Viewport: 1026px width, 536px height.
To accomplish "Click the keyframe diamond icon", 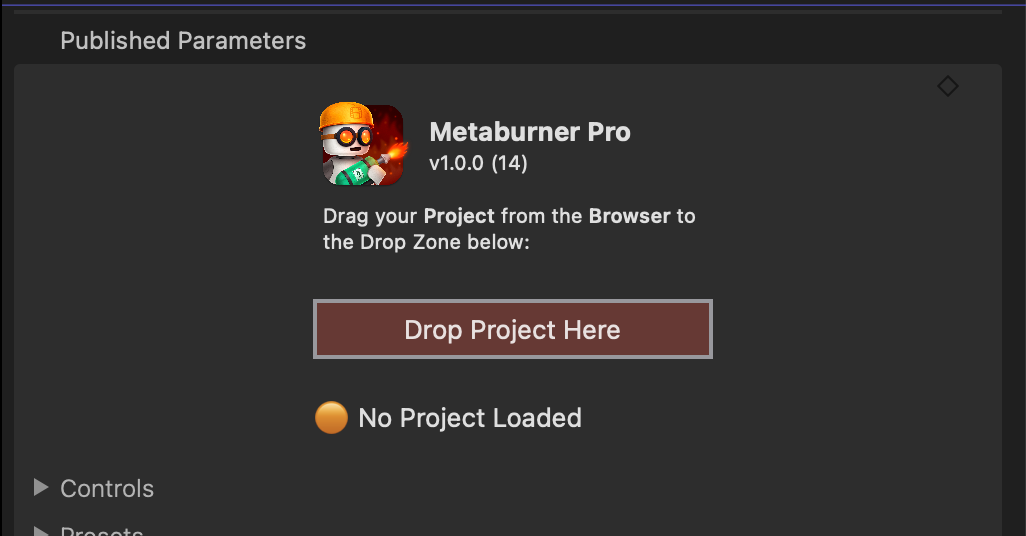I will tap(947, 86).
